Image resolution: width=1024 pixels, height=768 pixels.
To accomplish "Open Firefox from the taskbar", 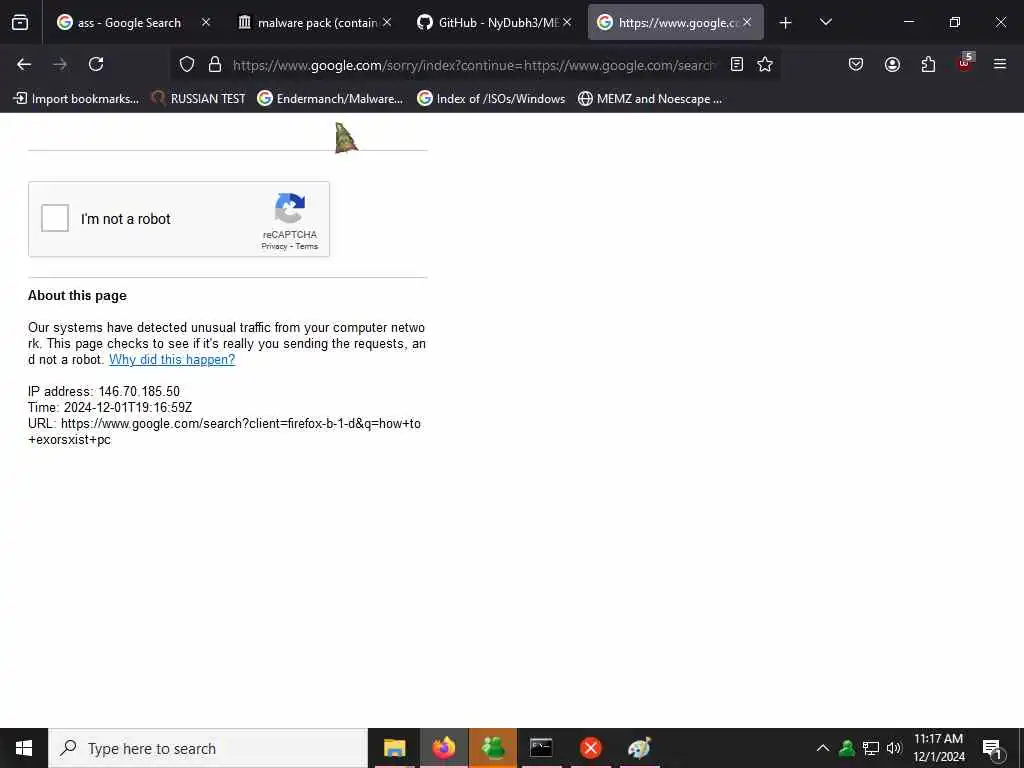I will (x=443, y=748).
